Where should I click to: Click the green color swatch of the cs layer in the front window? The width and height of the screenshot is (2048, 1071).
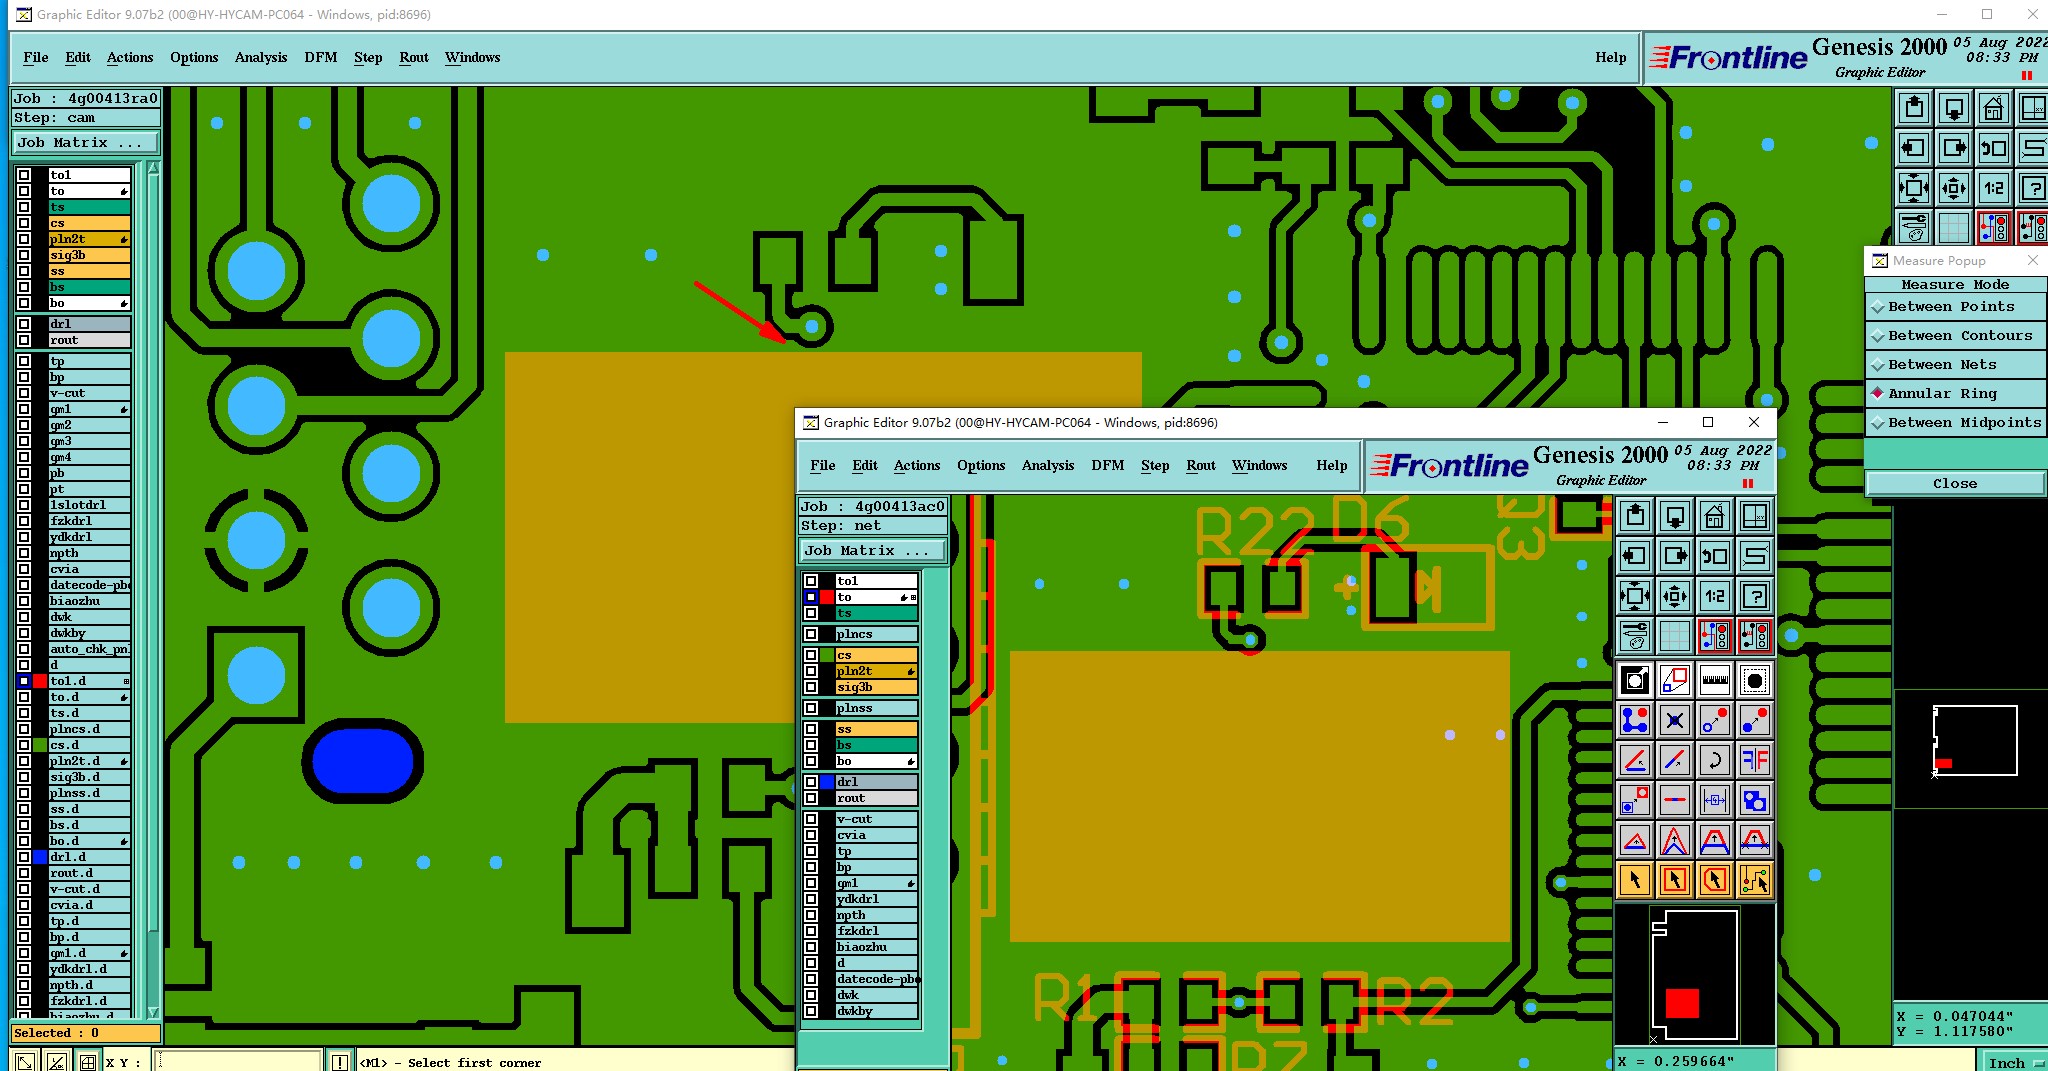[x=827, y=655]
